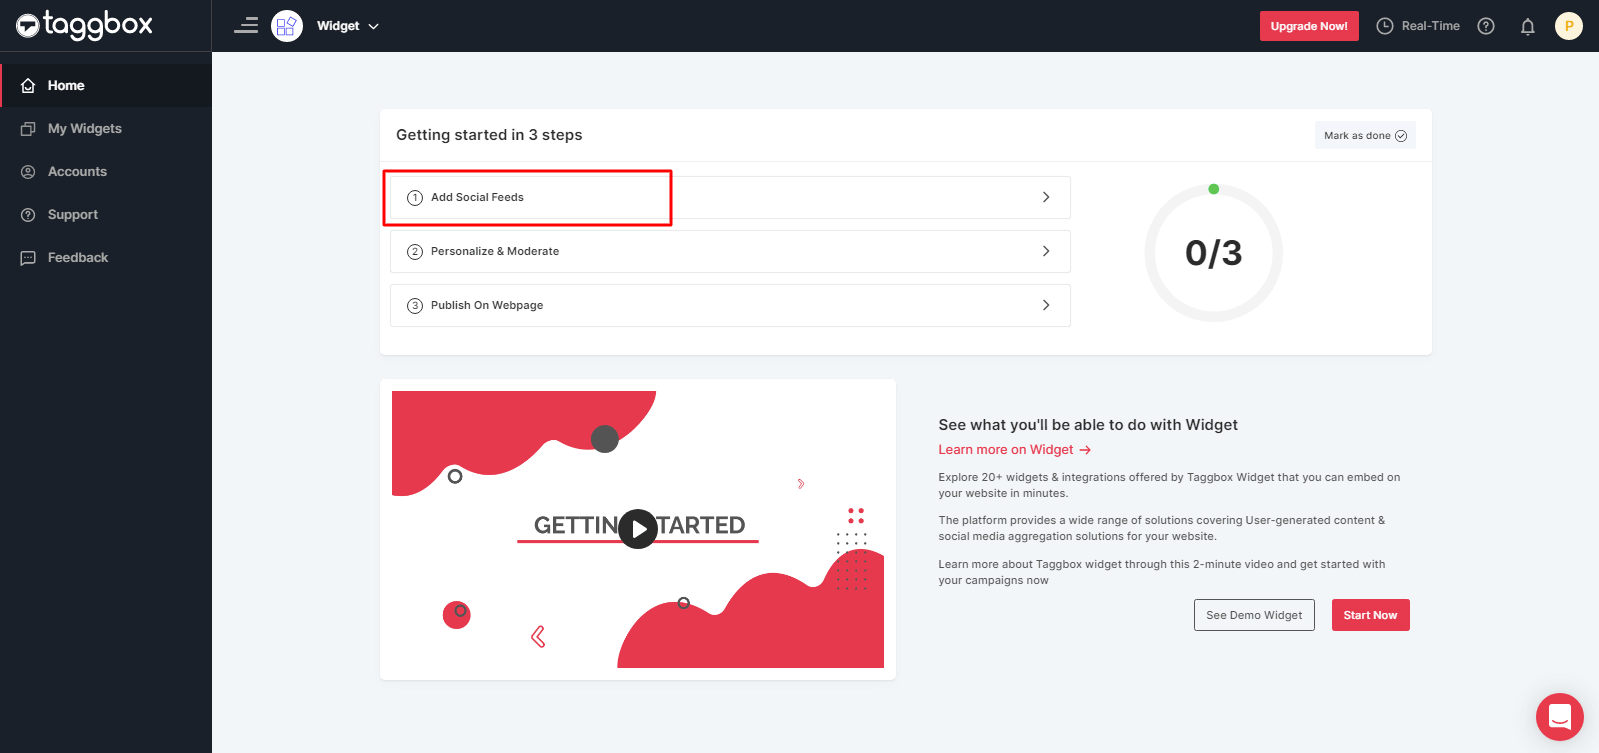Image resolution: width=1599 pixels, height=753 pixels.
Task: Click the Upgrade Now! button
Action: coord(1308,26)
